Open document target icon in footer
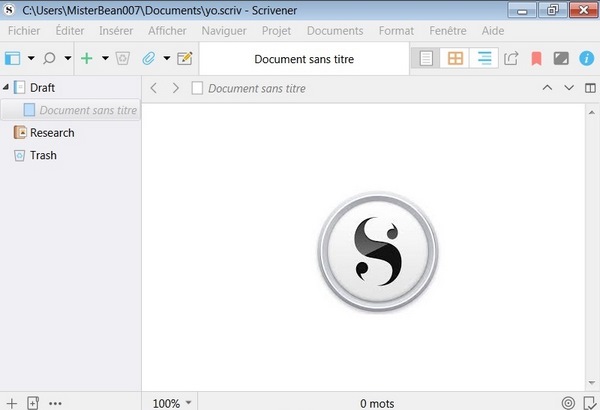The width and height of the screenshot is (600, 410). pyautogui.click(x=568, y=403)
